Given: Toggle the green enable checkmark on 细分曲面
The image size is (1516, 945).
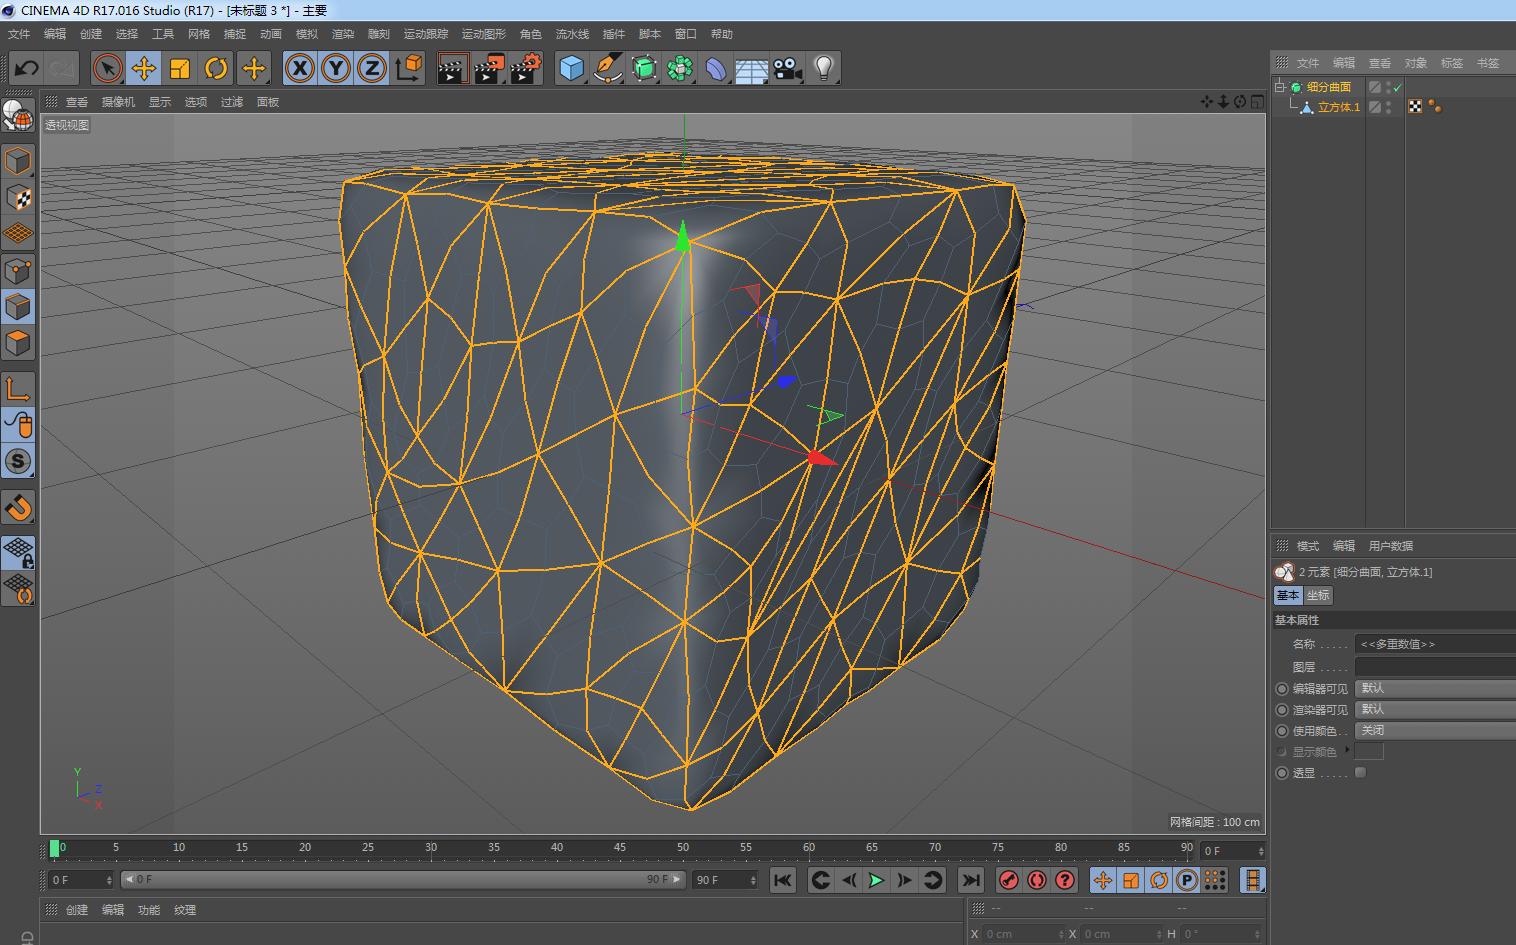Looking at the screenshot, I should (x=1397, y=87).
